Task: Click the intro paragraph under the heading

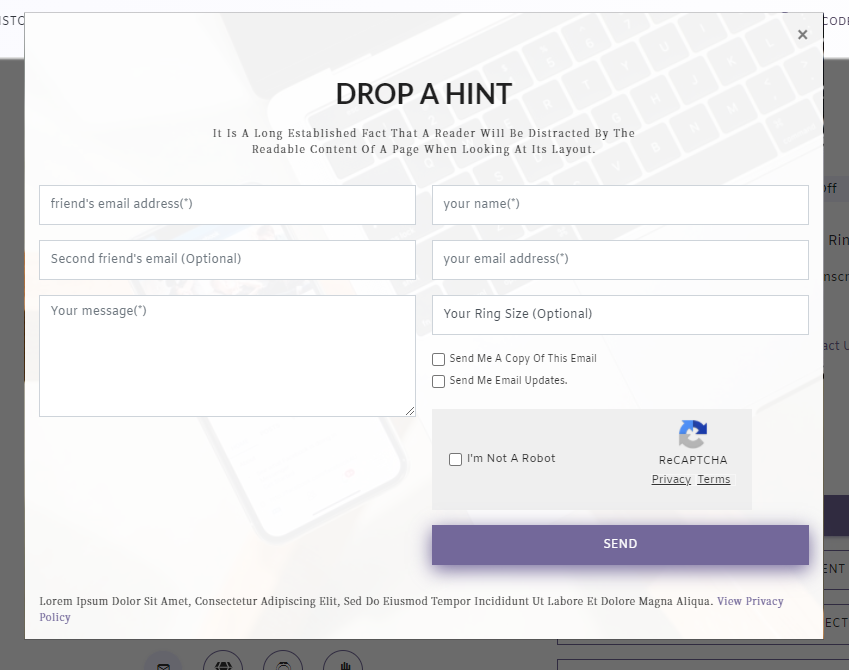Action: click(x=424, y=141)
